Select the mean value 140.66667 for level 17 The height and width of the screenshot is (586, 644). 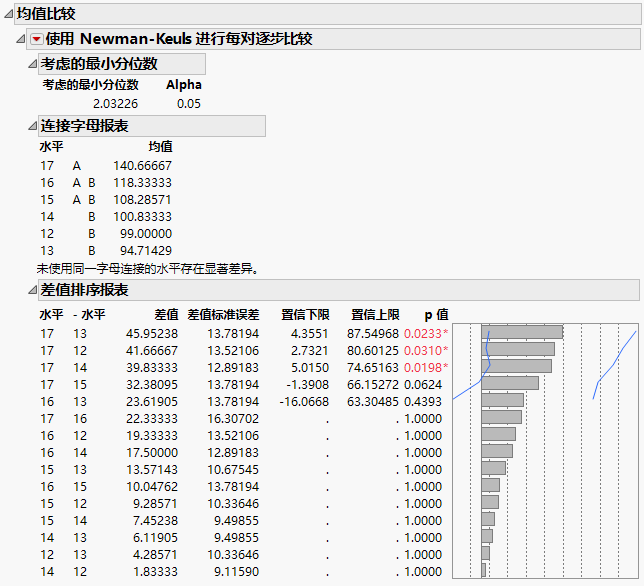[145, 165]
